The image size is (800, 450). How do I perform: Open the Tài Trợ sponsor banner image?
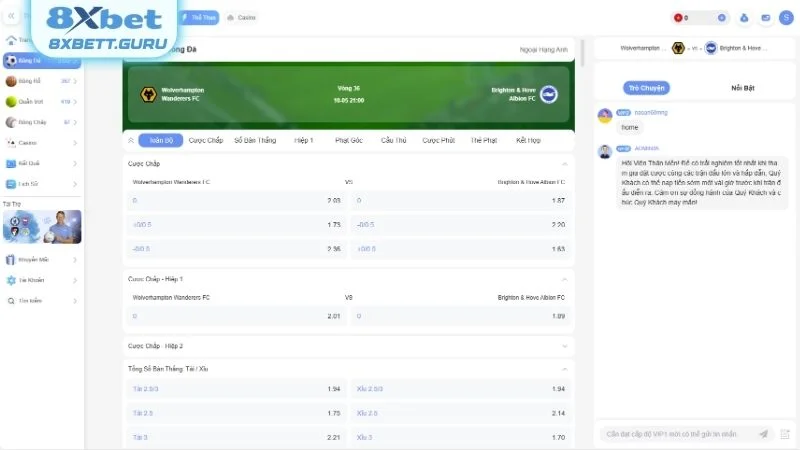[42, 227]
